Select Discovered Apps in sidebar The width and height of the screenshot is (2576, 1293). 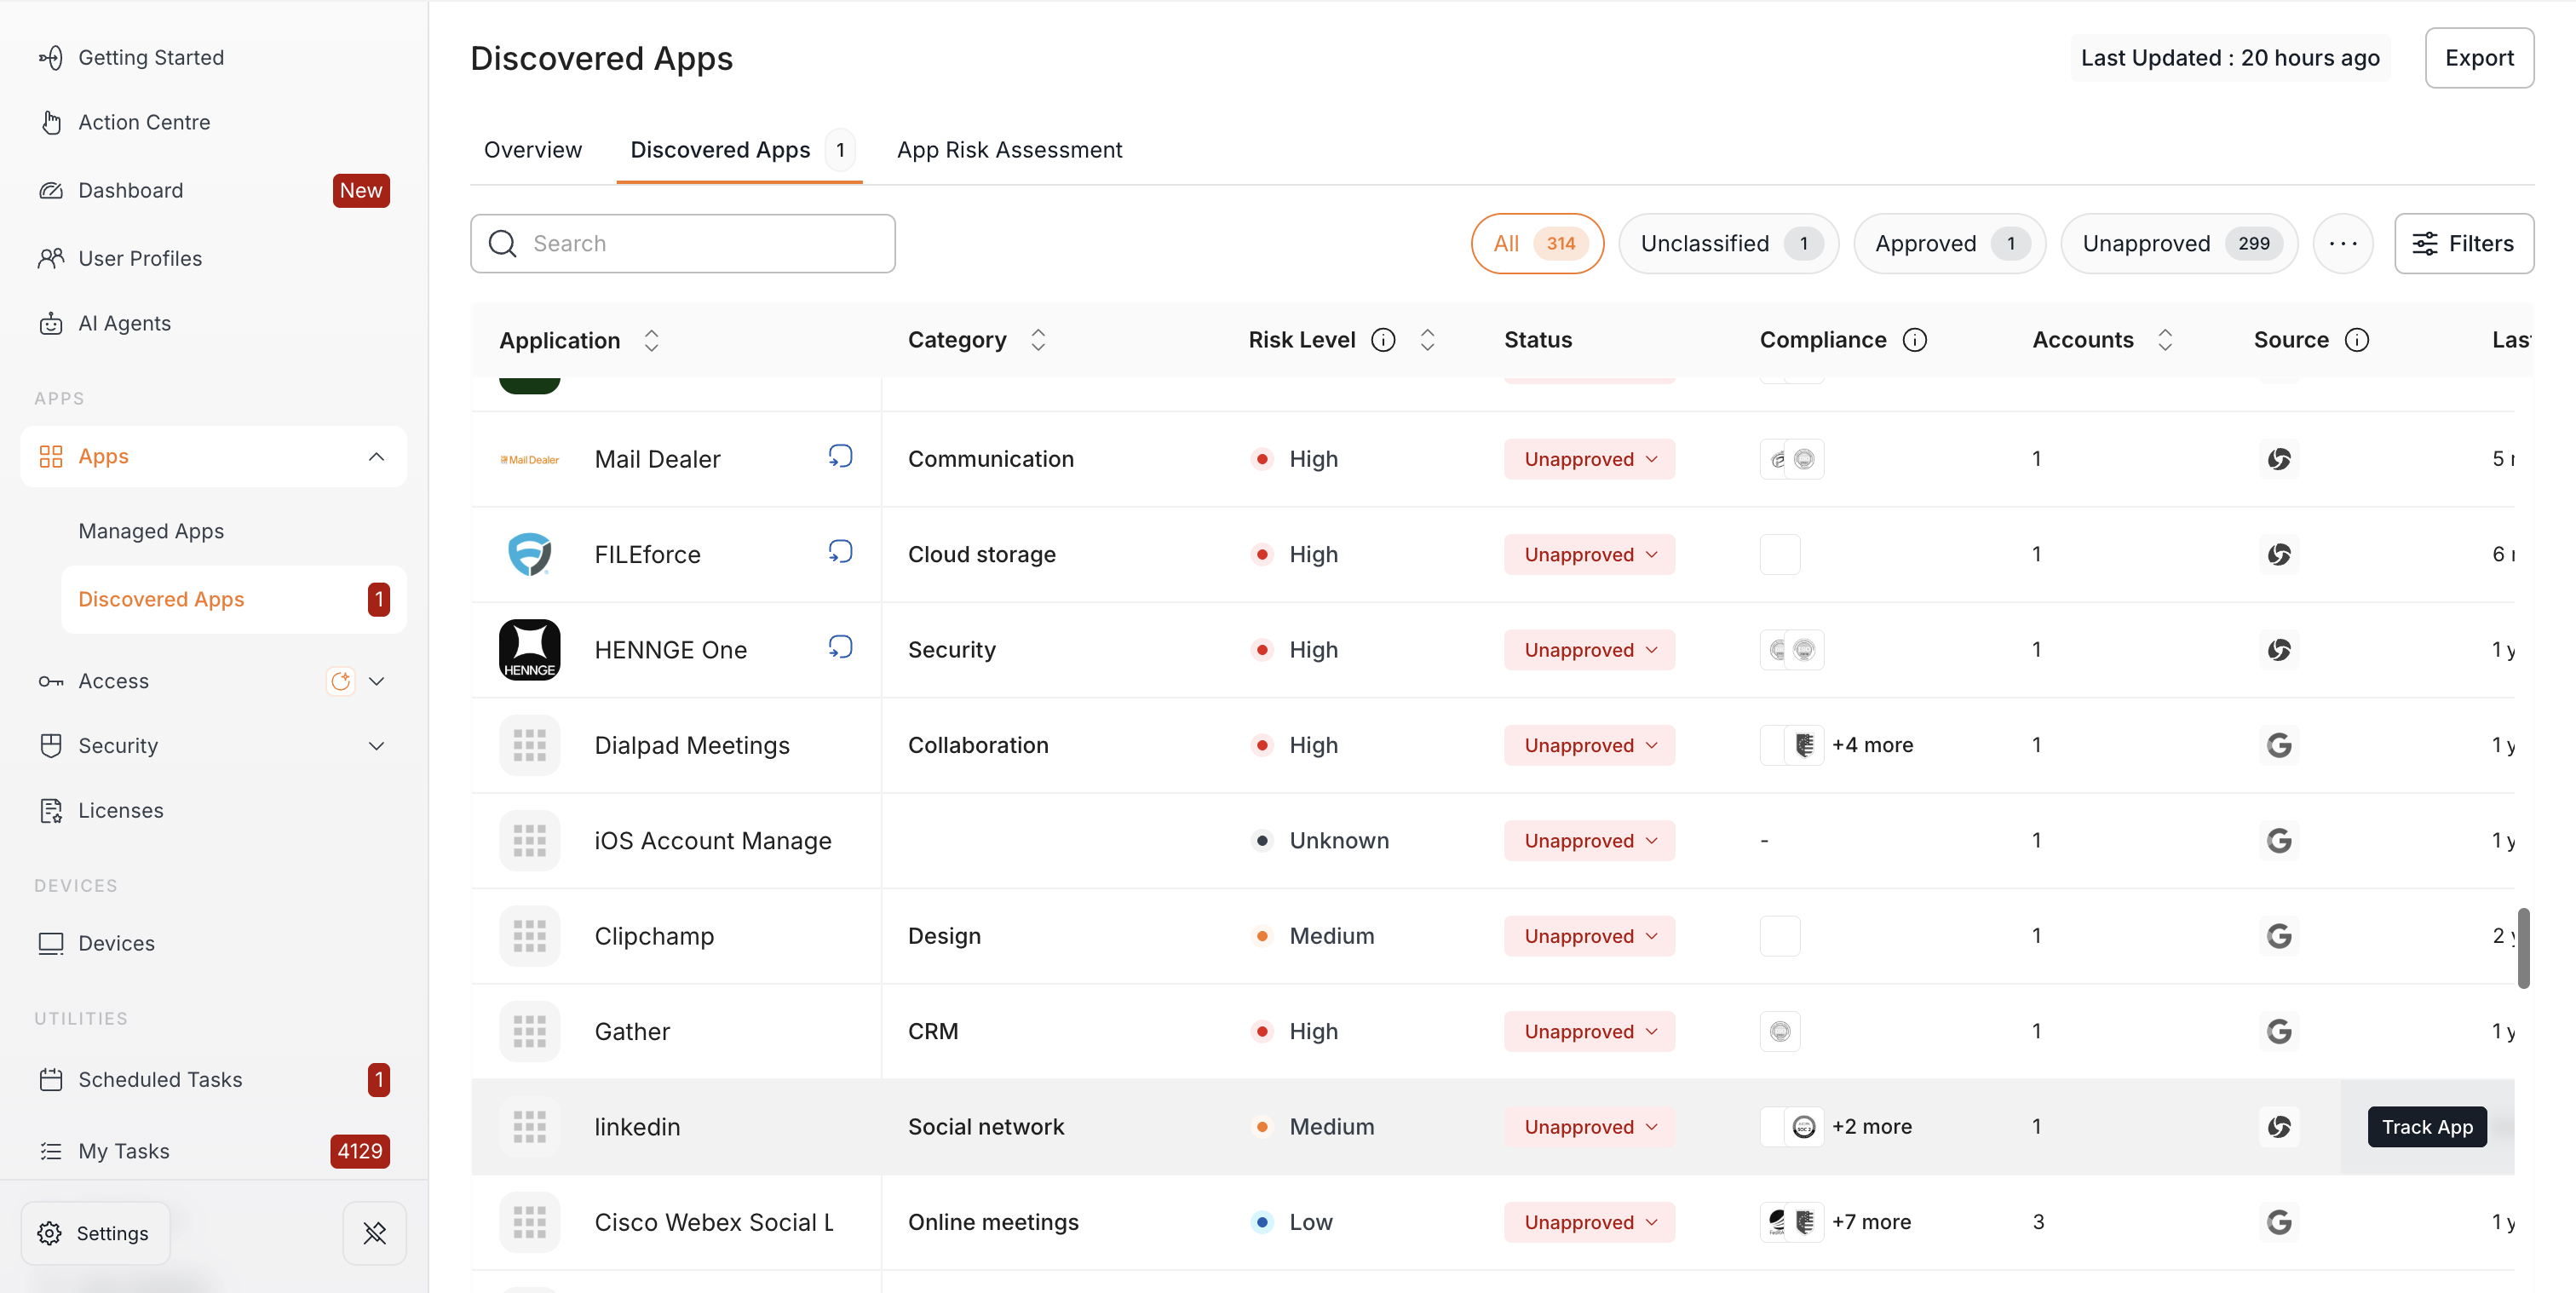pos(234,599)
